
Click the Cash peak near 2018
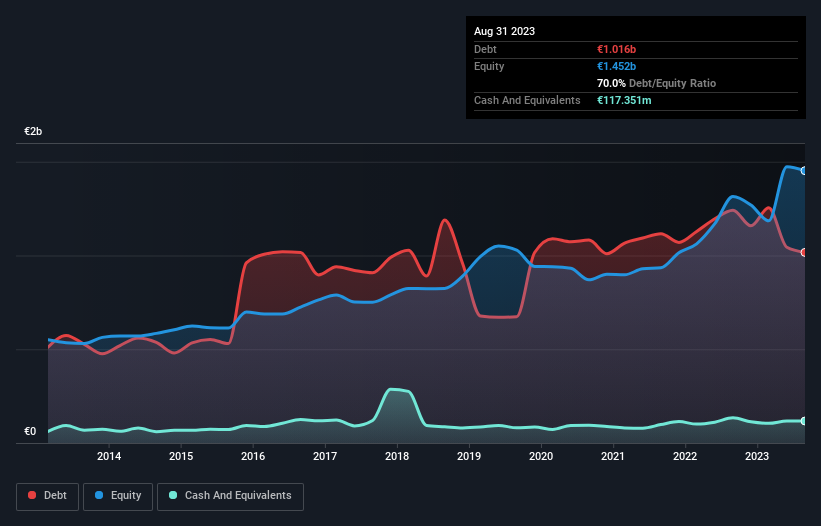click(x=393, y=390)
